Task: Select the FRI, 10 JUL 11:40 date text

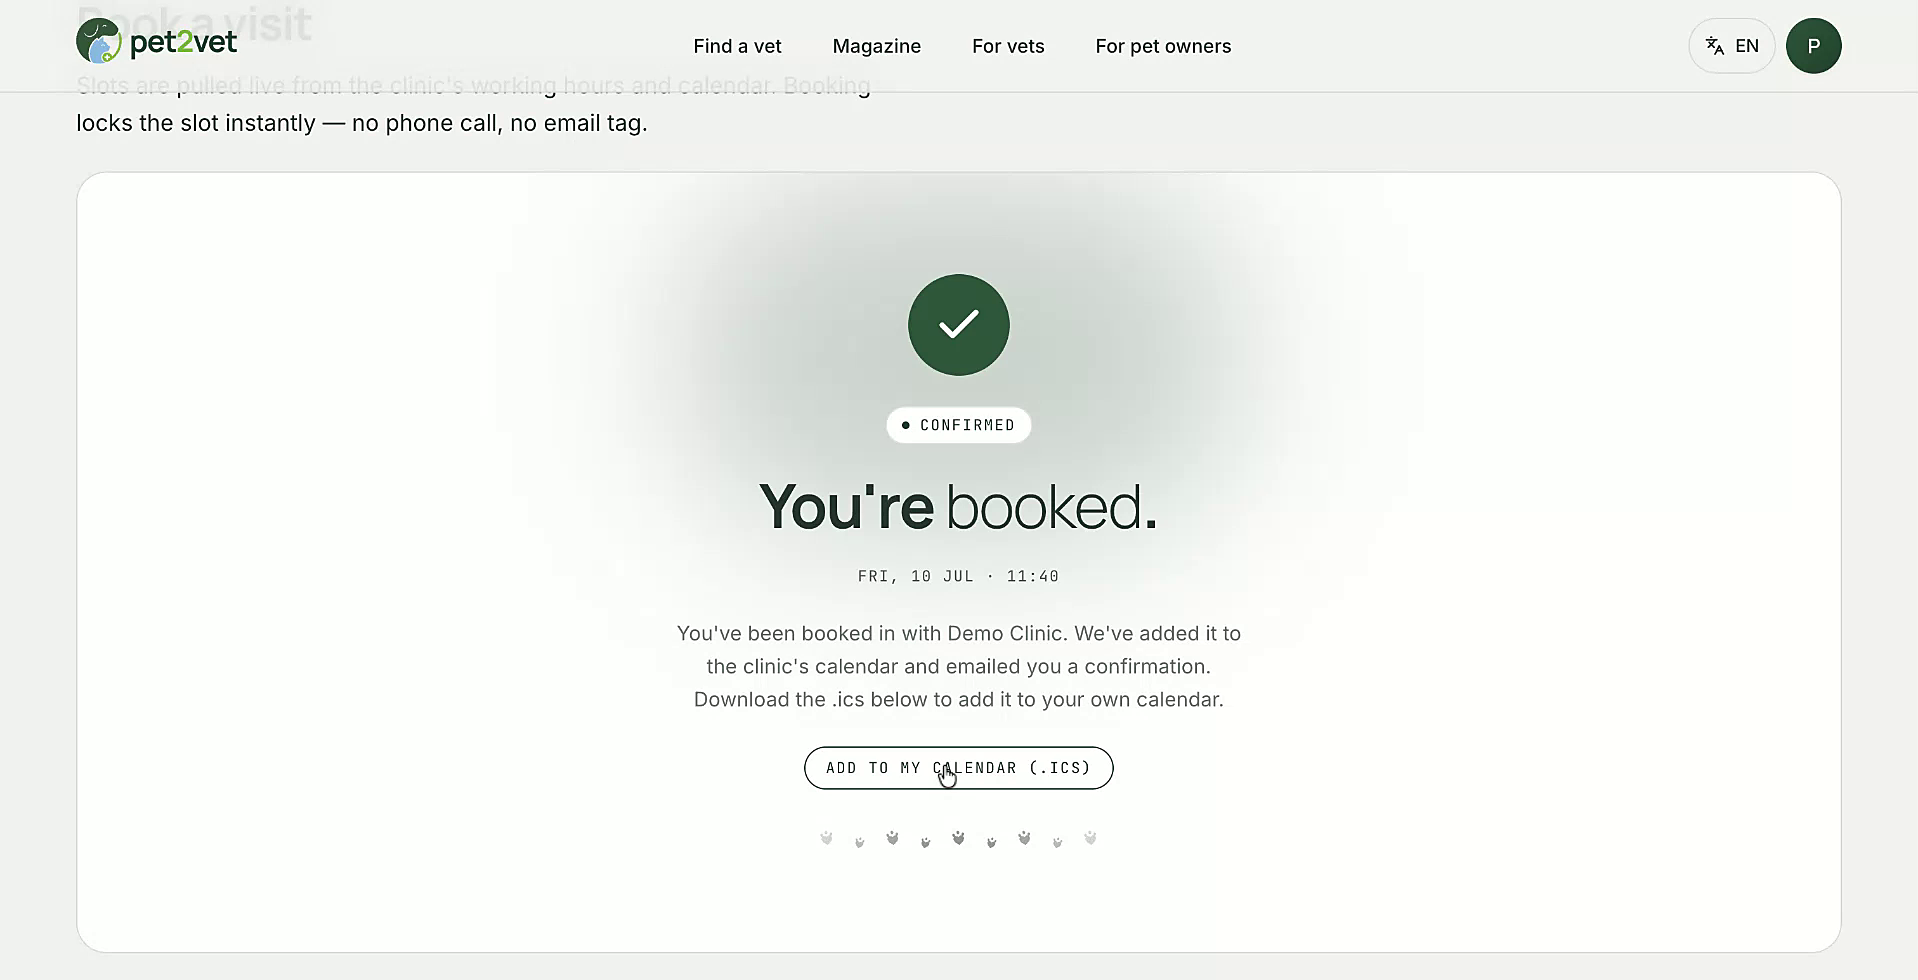Action: click(x=958, y=576)
